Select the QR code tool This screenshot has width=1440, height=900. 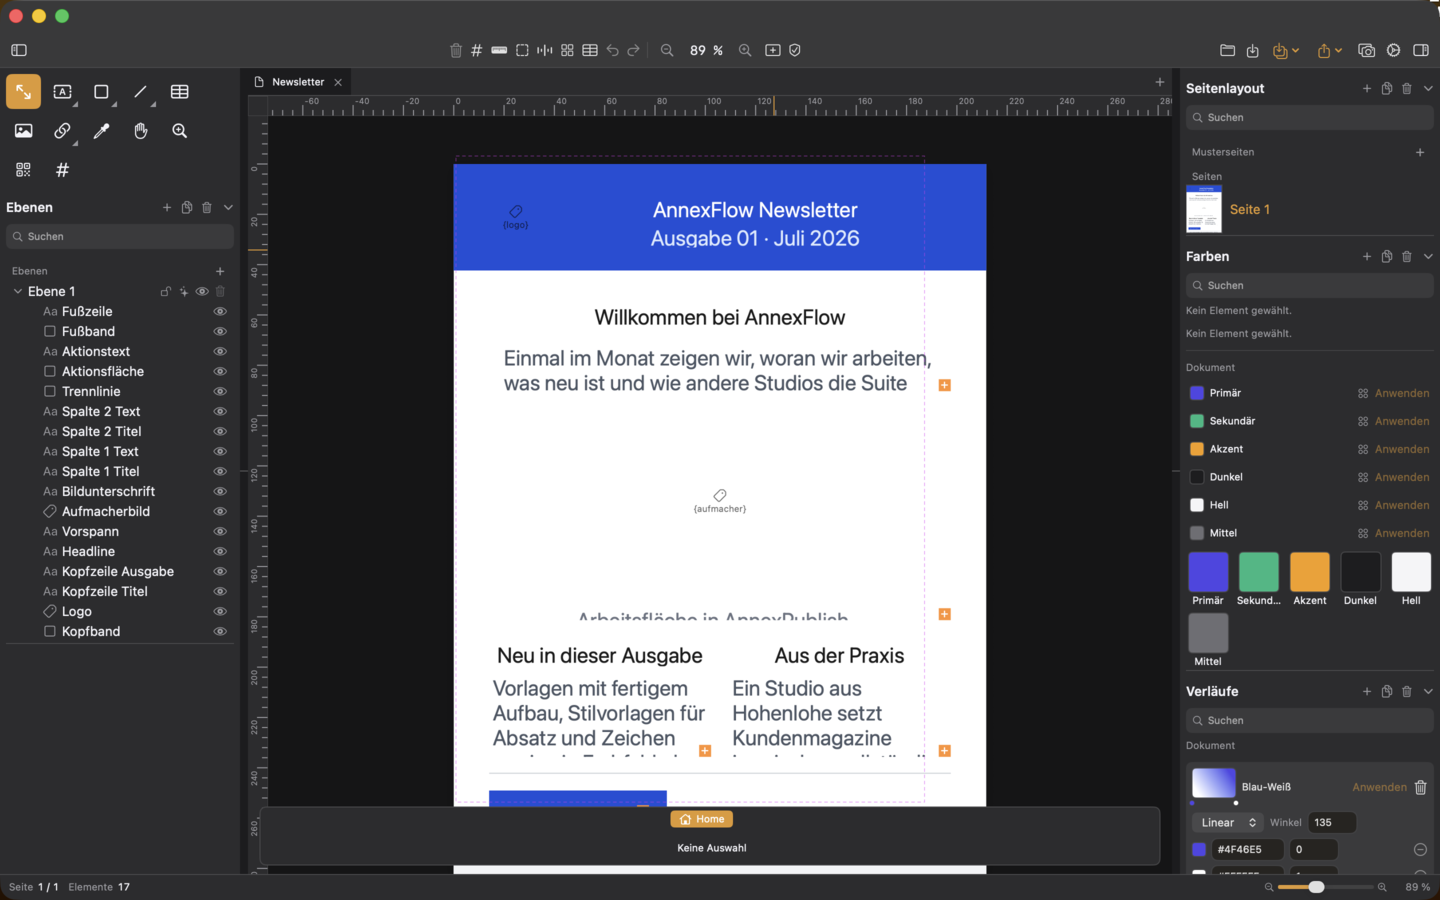24,170
